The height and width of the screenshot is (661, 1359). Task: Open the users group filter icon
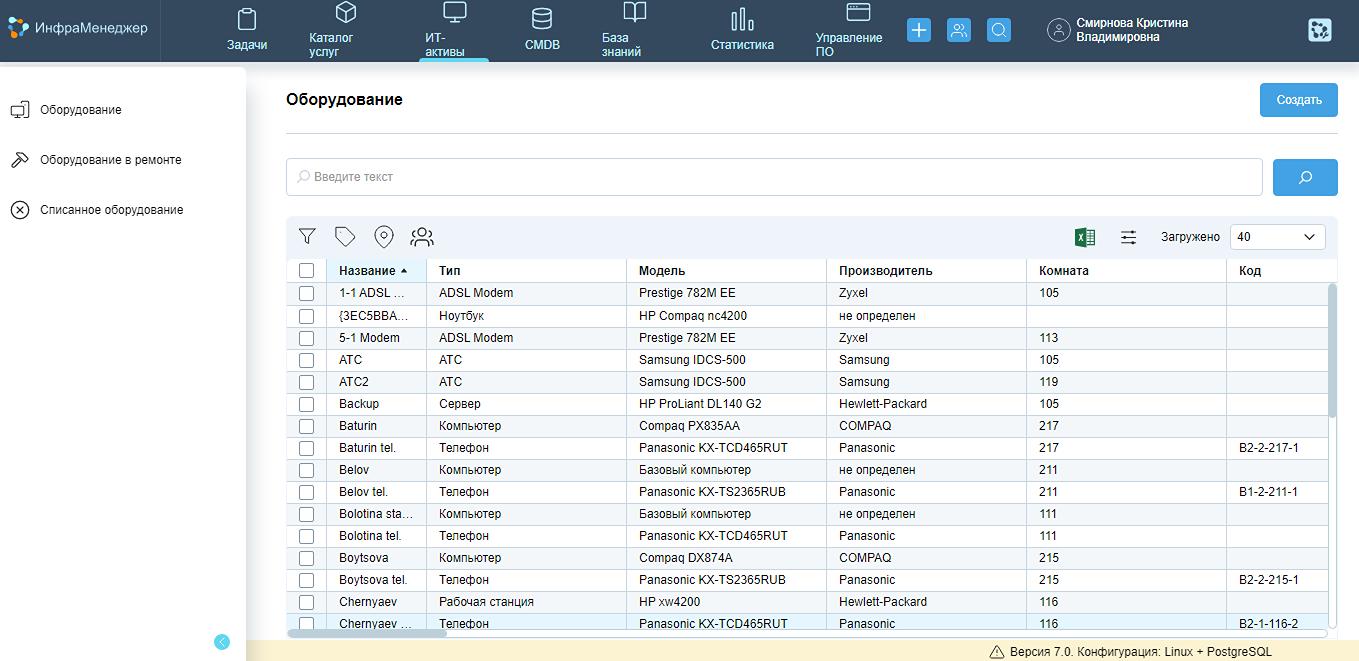(x=422, y=237)
